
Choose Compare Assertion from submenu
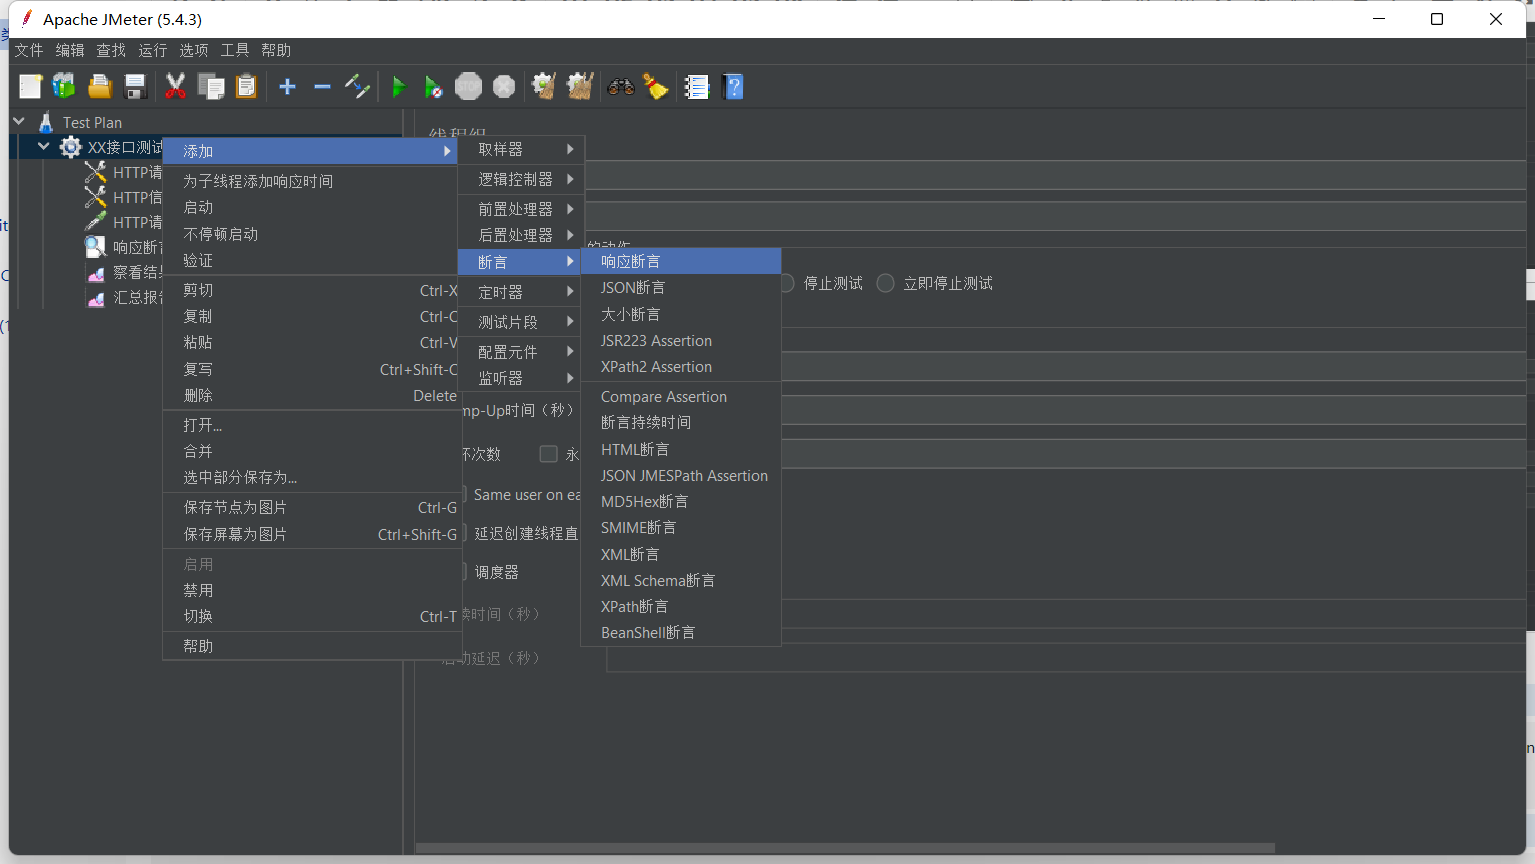[680, 397]
